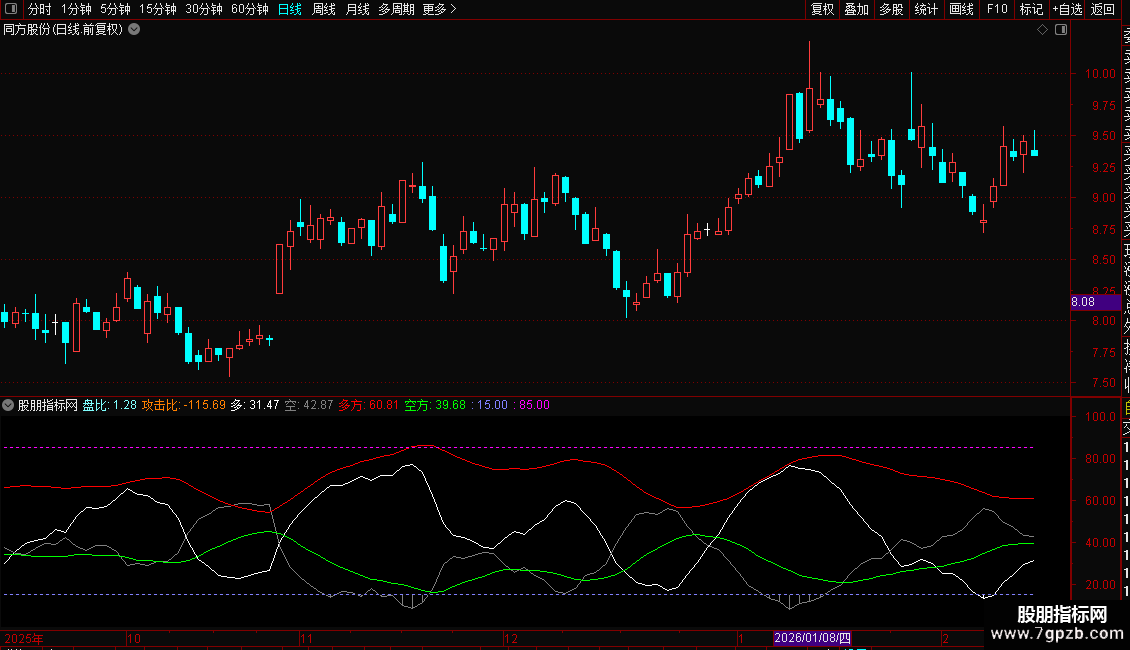Click the 返回 back button

(1103, 9)
